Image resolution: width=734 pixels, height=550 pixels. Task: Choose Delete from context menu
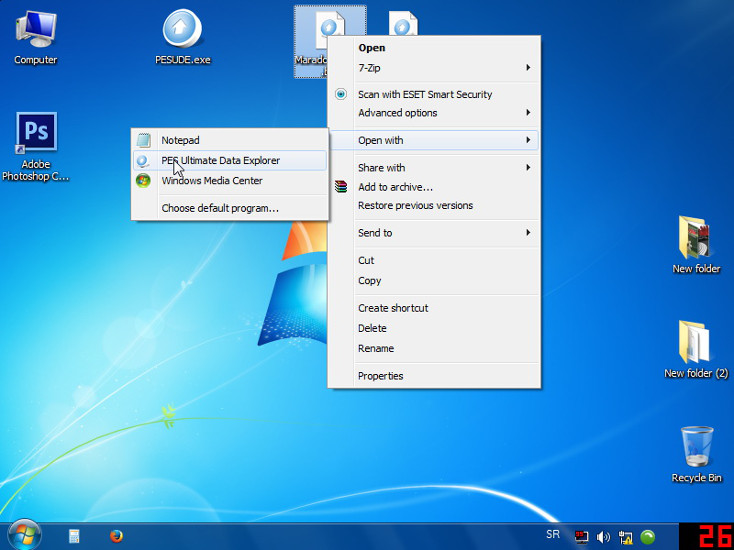tap(434, 328)
